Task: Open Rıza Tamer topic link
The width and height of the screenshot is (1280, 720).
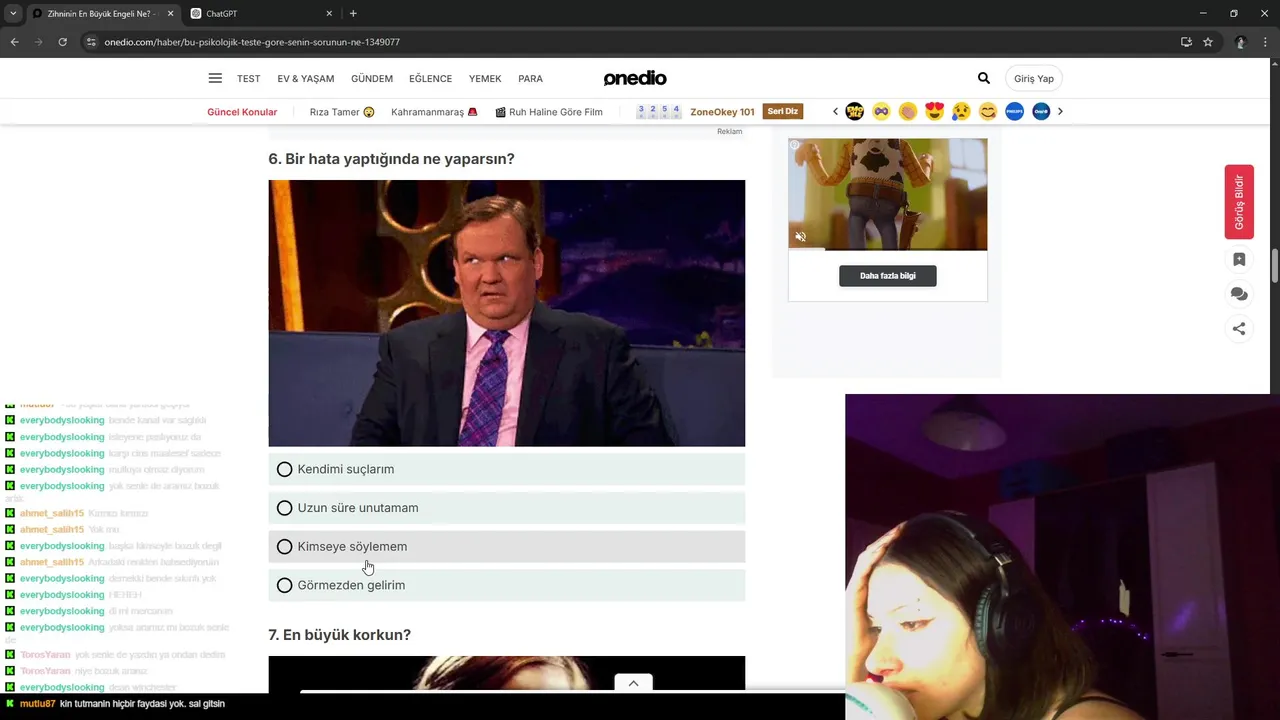Action: (342, 112)
